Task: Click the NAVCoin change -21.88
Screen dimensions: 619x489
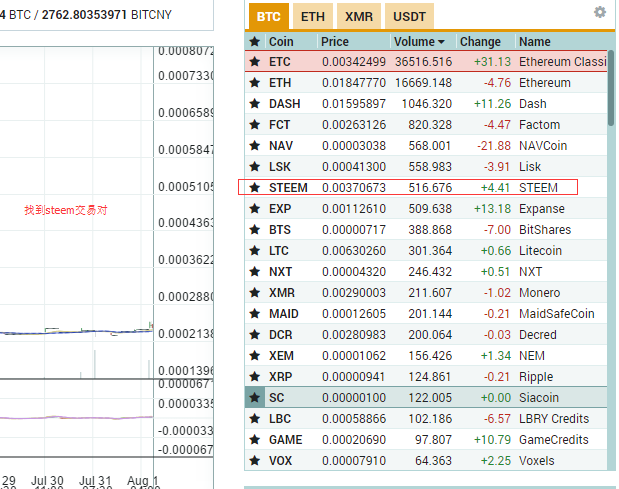Action: click(x=494, y=146)
